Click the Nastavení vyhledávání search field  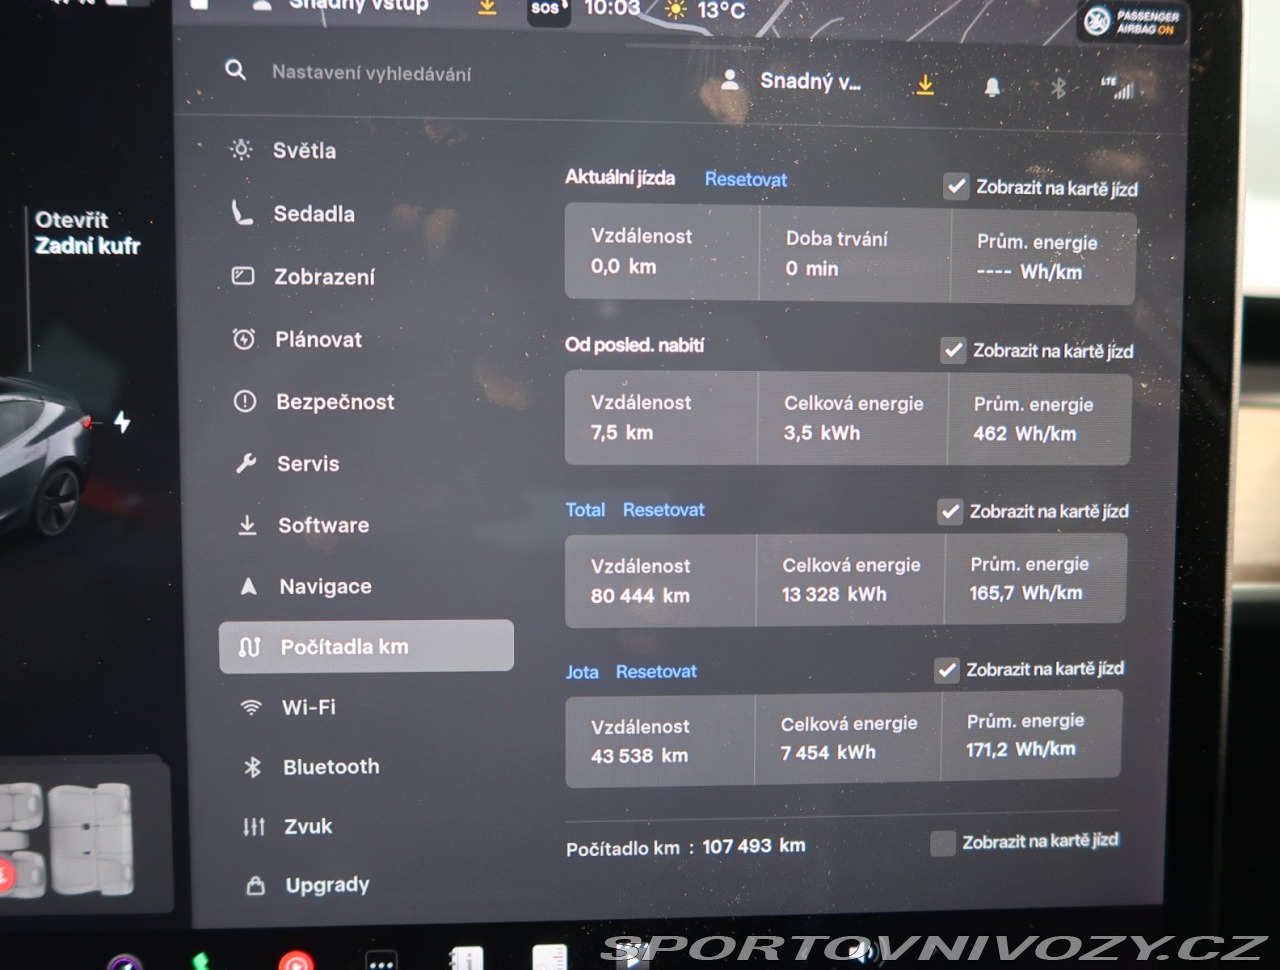[371, 73]
